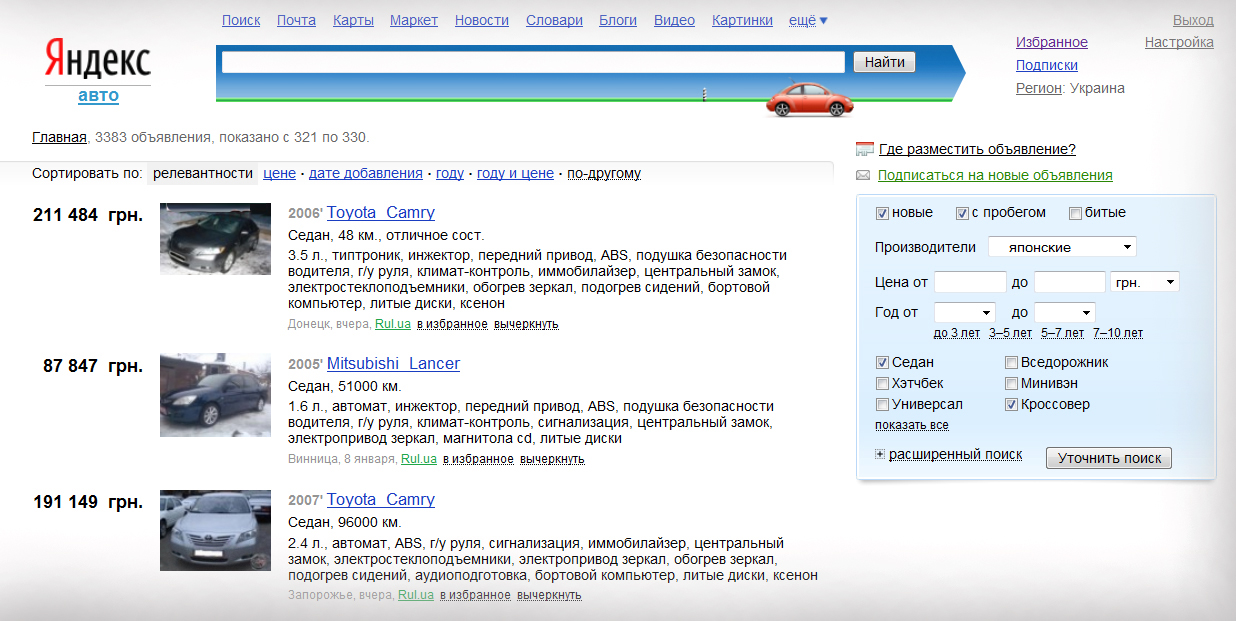Sort listings by дате добавления
Screen dimensions: 1236x621
[x=366, y=173]
